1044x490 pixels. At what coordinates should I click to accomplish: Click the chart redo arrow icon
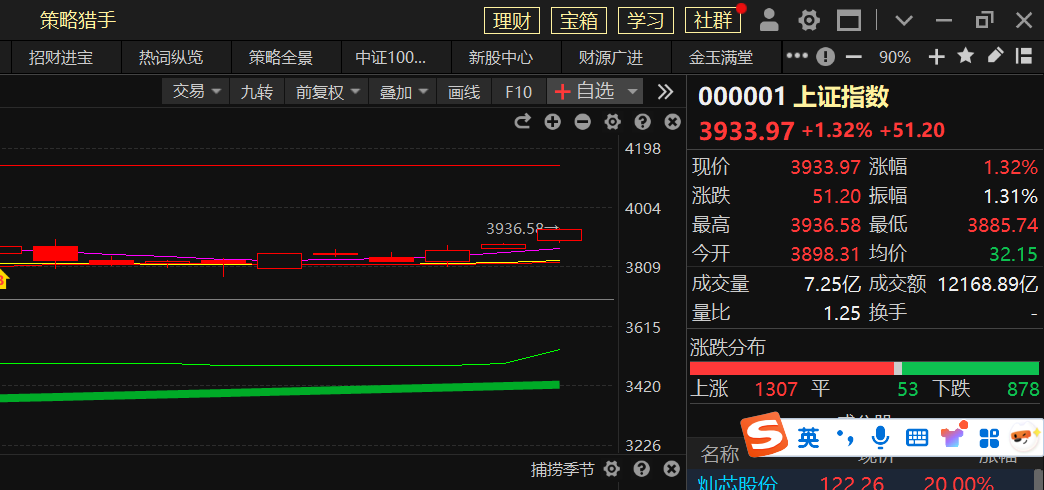pos(522,122)
